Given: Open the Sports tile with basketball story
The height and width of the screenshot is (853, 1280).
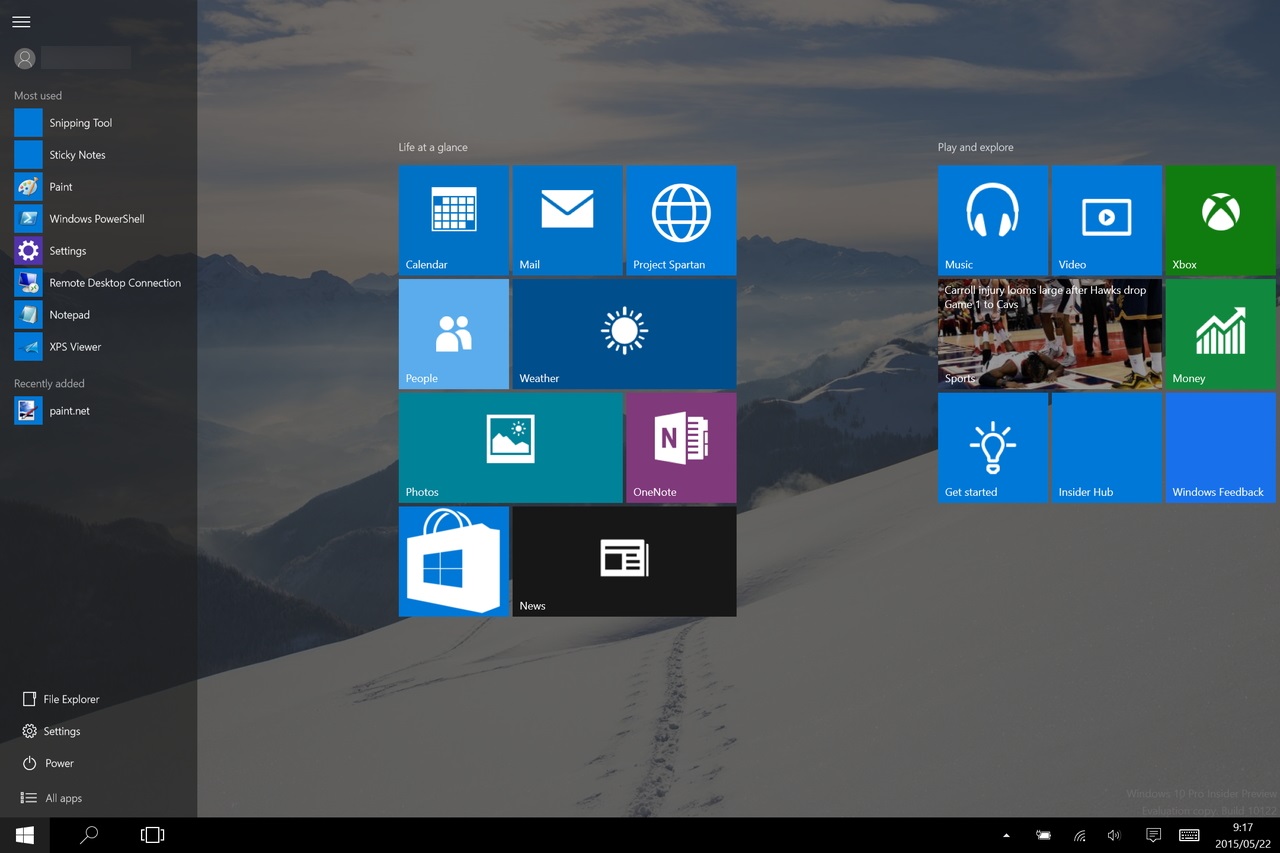Looking at the screenshot, I should coord(1050,334).
